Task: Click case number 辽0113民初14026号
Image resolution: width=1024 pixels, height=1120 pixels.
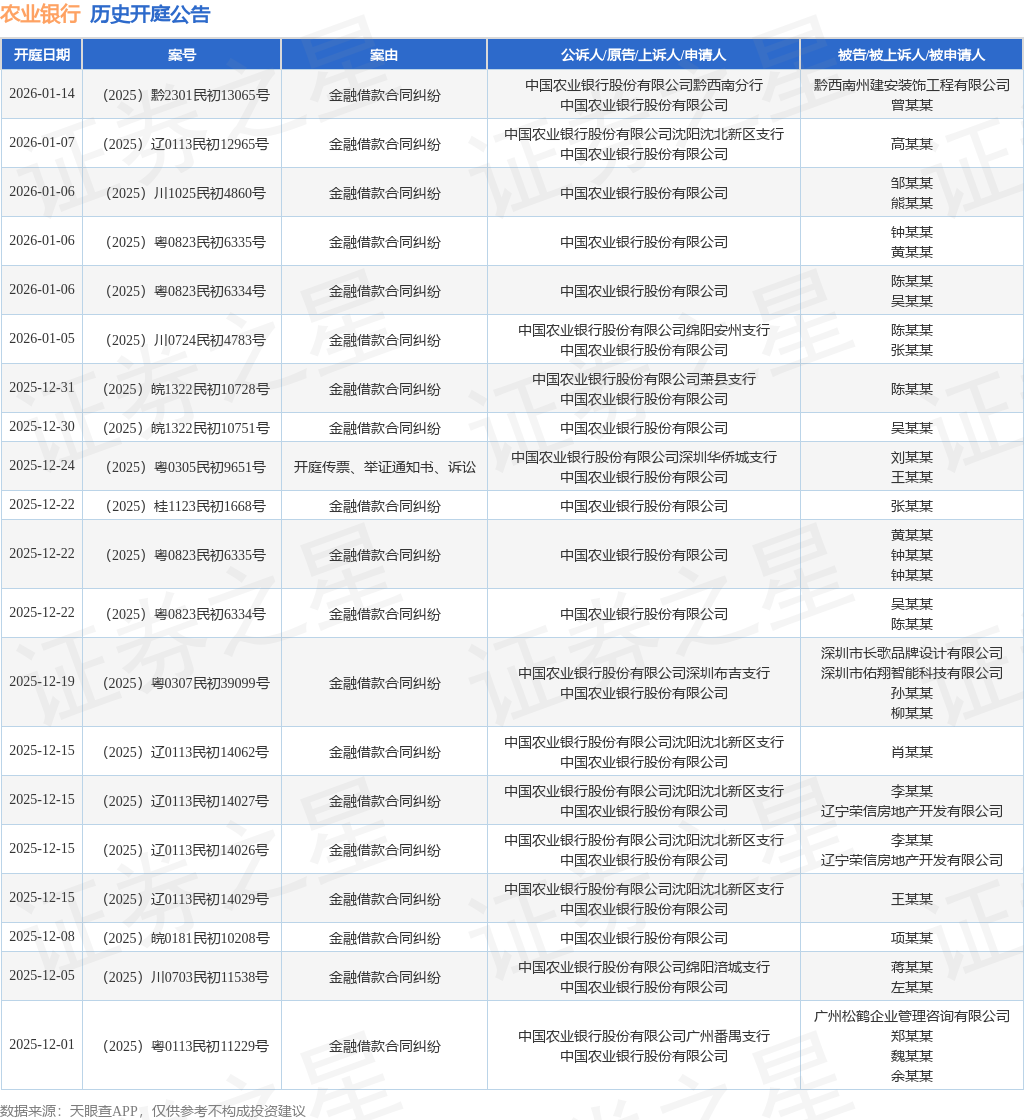Action: tap(186, 850)
